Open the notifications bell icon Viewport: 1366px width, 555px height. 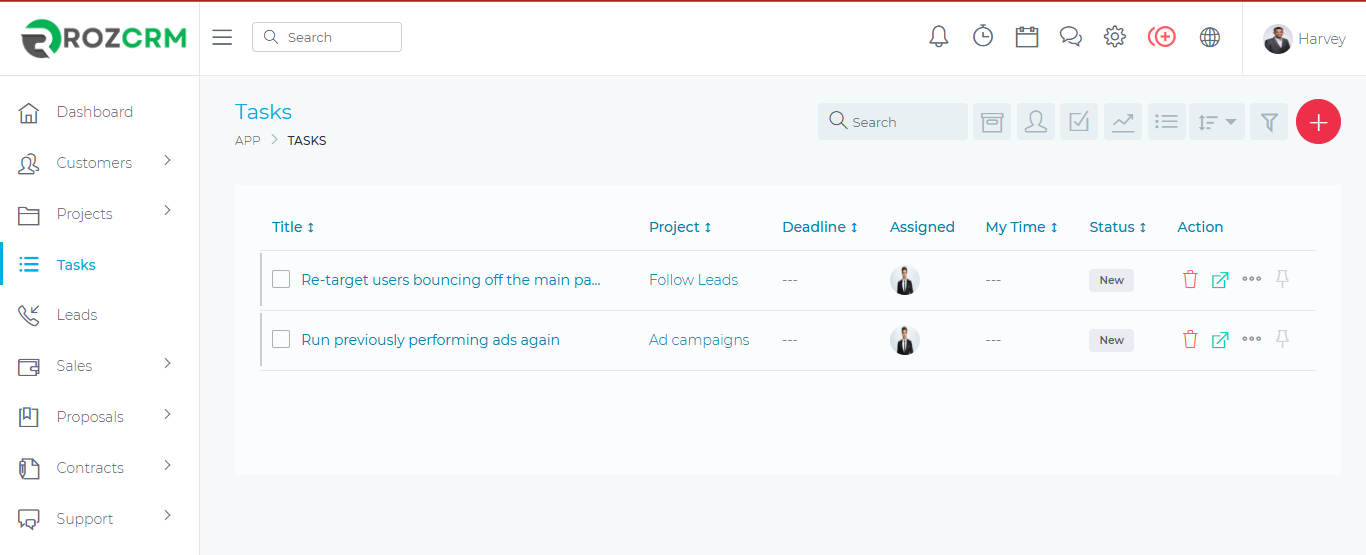click(x=938, y=37)
